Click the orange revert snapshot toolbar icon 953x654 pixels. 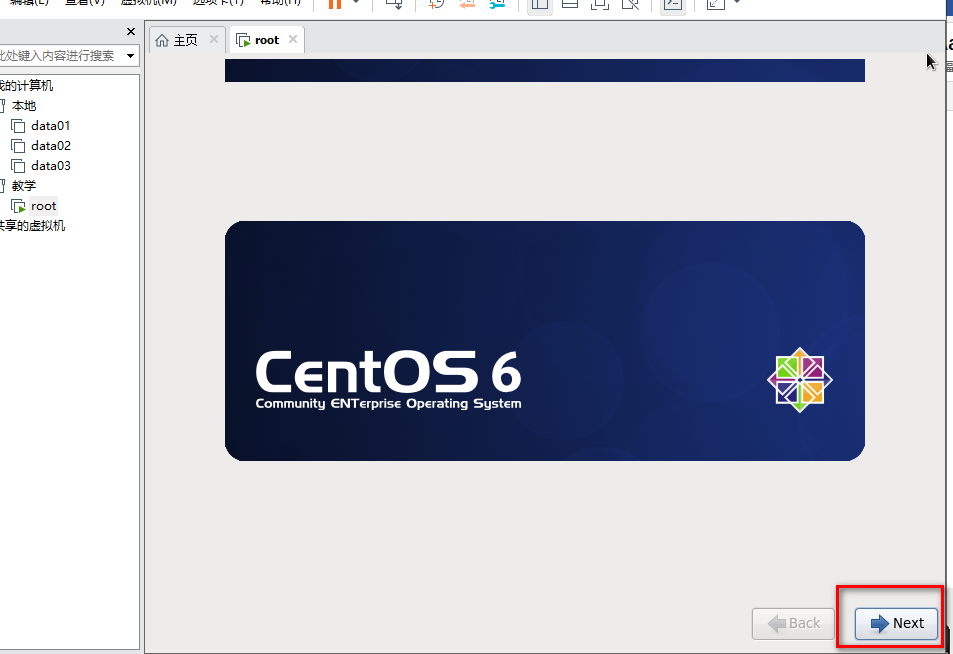coord(467,4)
